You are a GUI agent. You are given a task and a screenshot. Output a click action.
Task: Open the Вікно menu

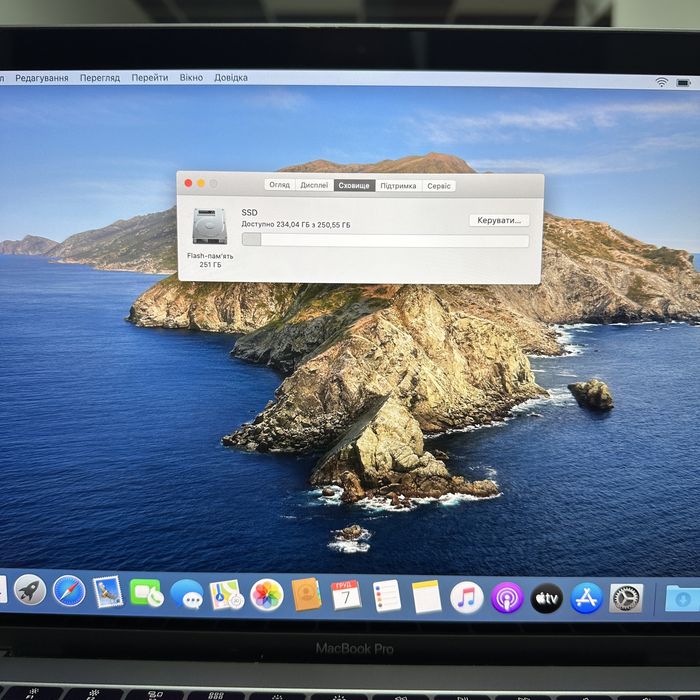click(191, 78)
